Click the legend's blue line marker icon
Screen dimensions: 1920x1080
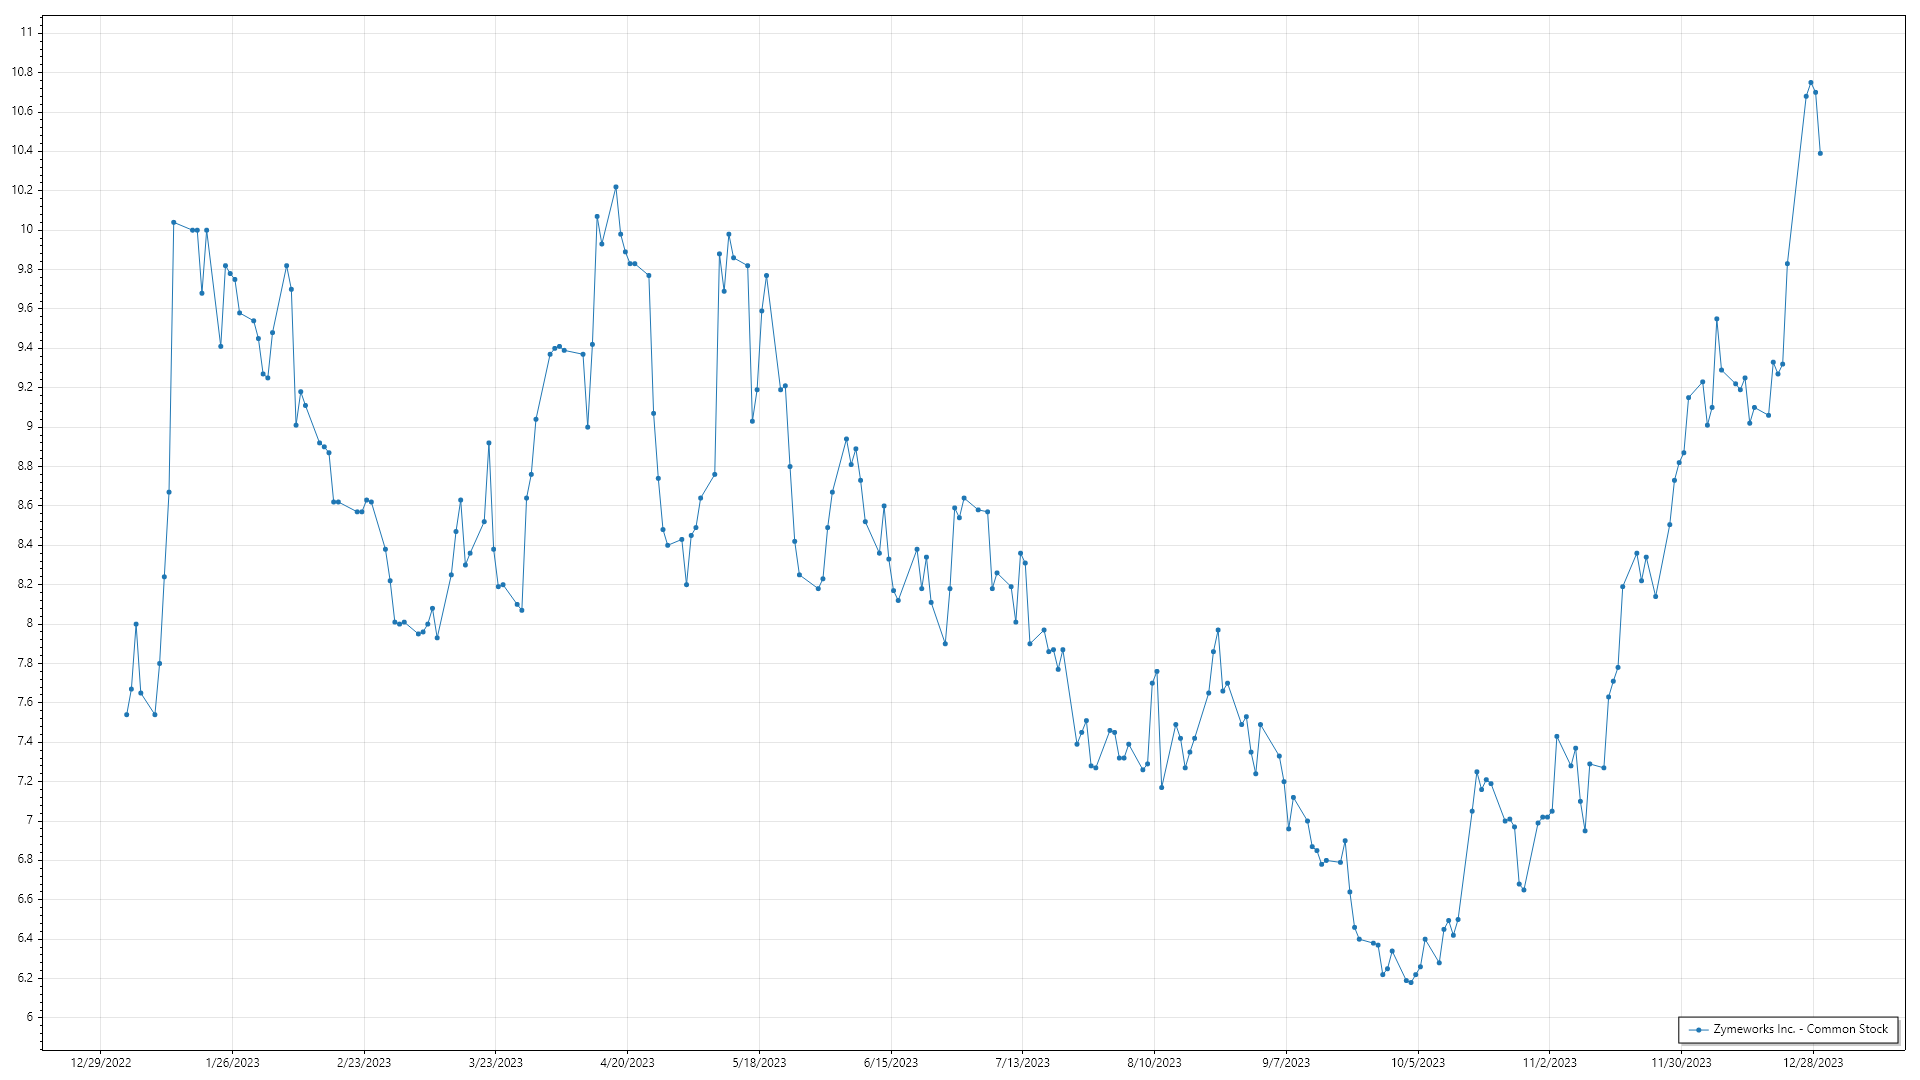[1698, 1030]
